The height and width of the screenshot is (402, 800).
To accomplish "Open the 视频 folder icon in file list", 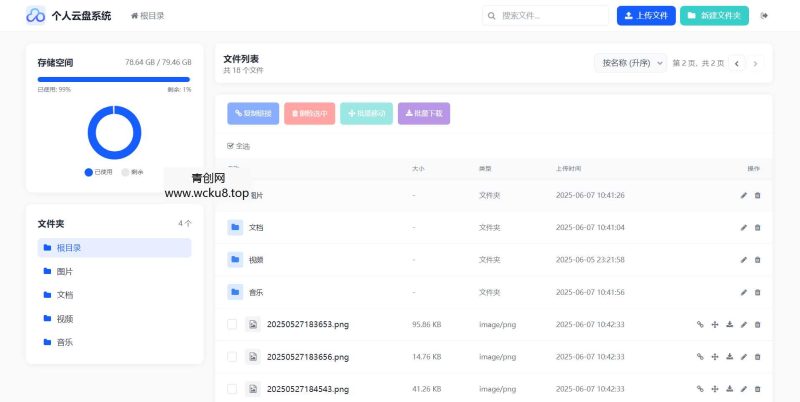I will [x=235, y=260].
